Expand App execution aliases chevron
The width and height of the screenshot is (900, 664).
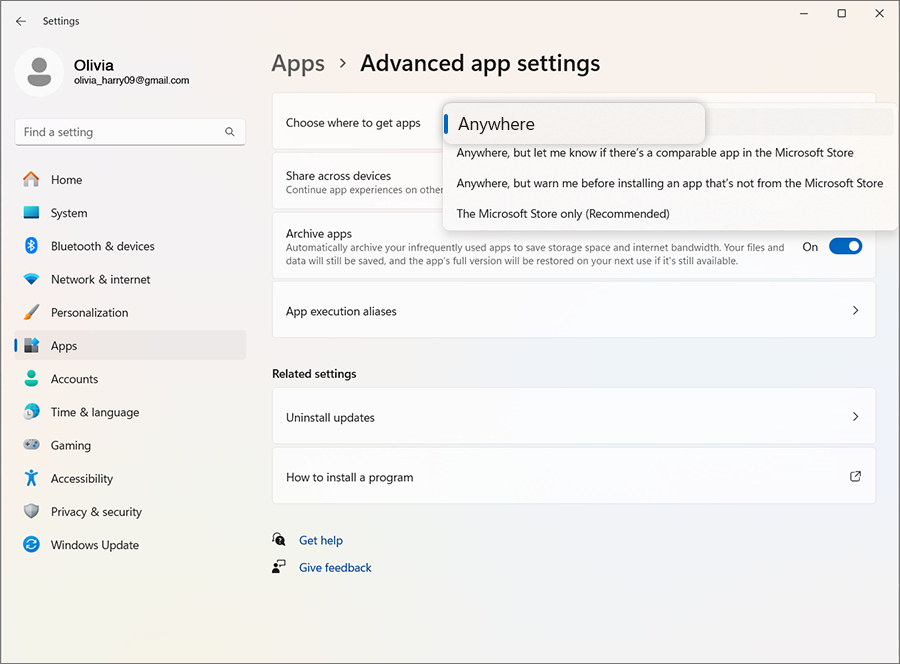coord(855,311)
